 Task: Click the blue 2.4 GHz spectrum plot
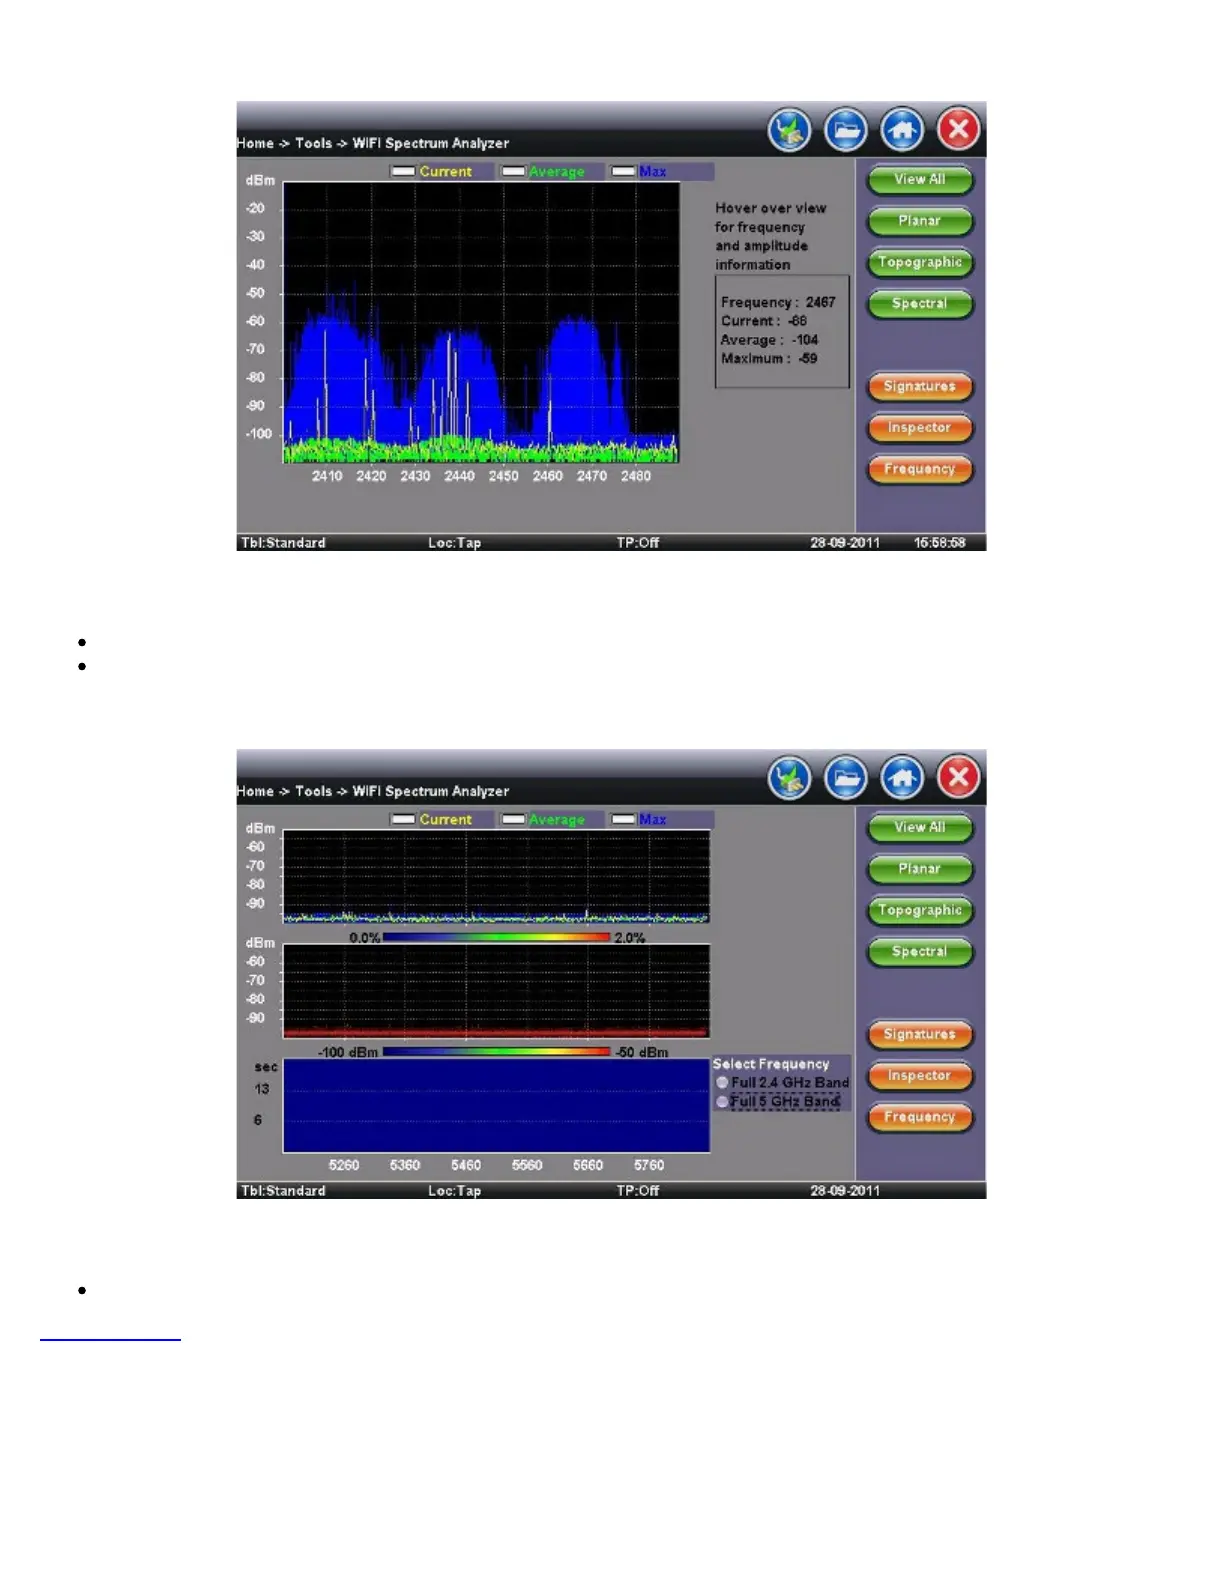[x=481, y=322]
